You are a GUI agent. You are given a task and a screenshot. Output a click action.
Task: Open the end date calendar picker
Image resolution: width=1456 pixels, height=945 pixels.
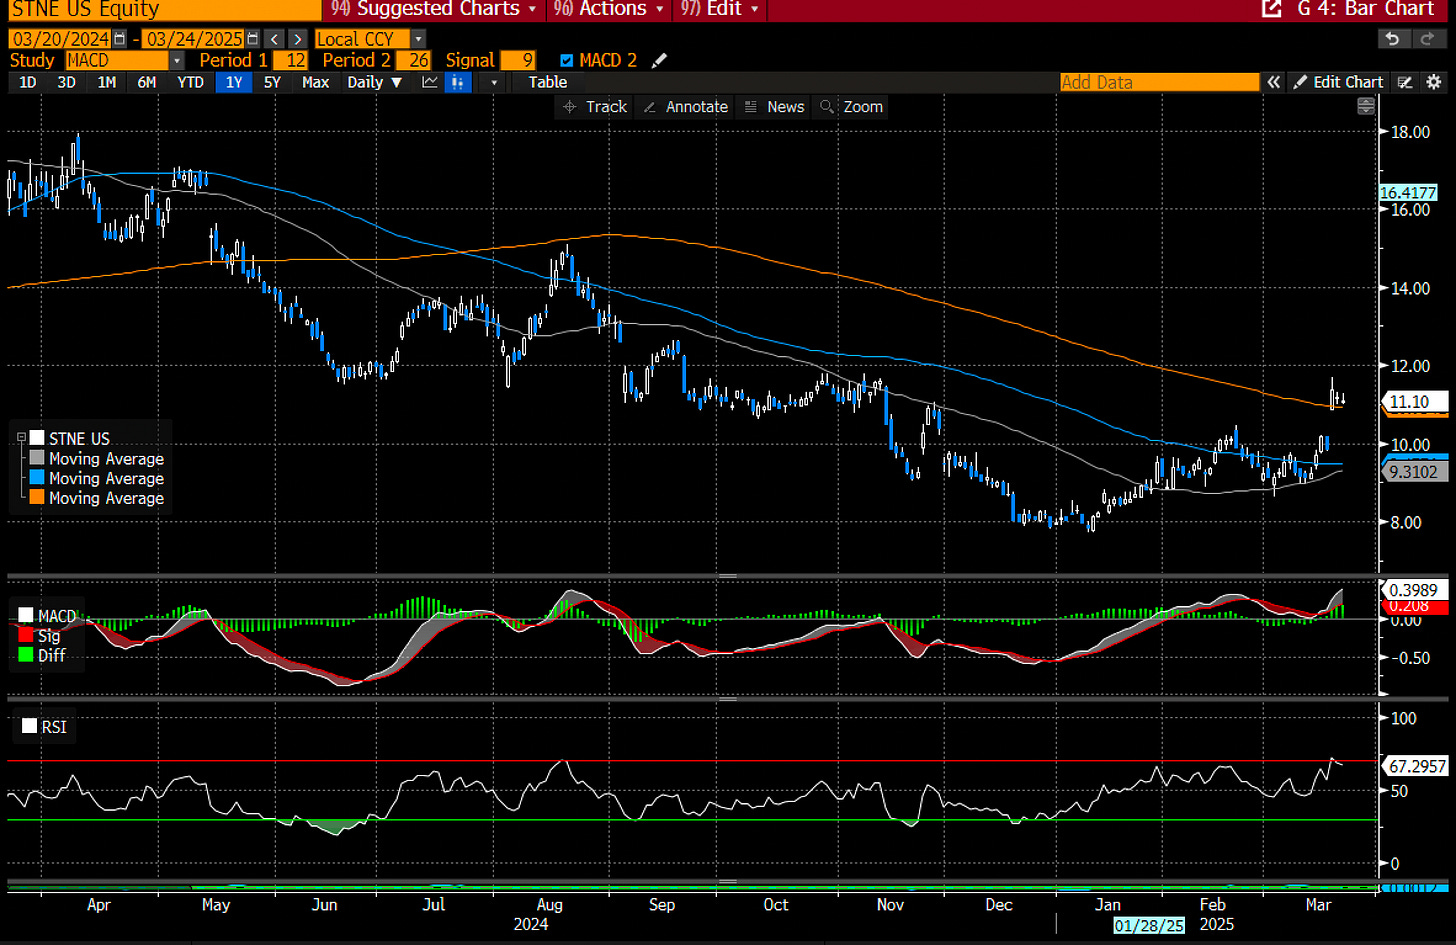(x=252, y=39)
